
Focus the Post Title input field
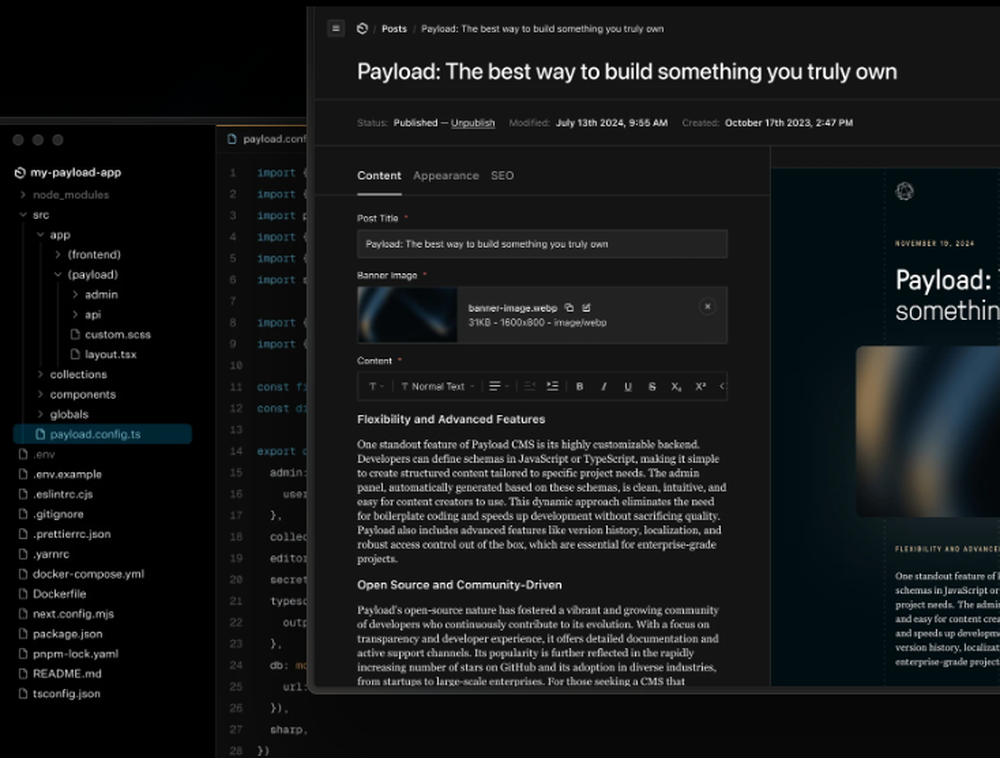coord(542,244)
